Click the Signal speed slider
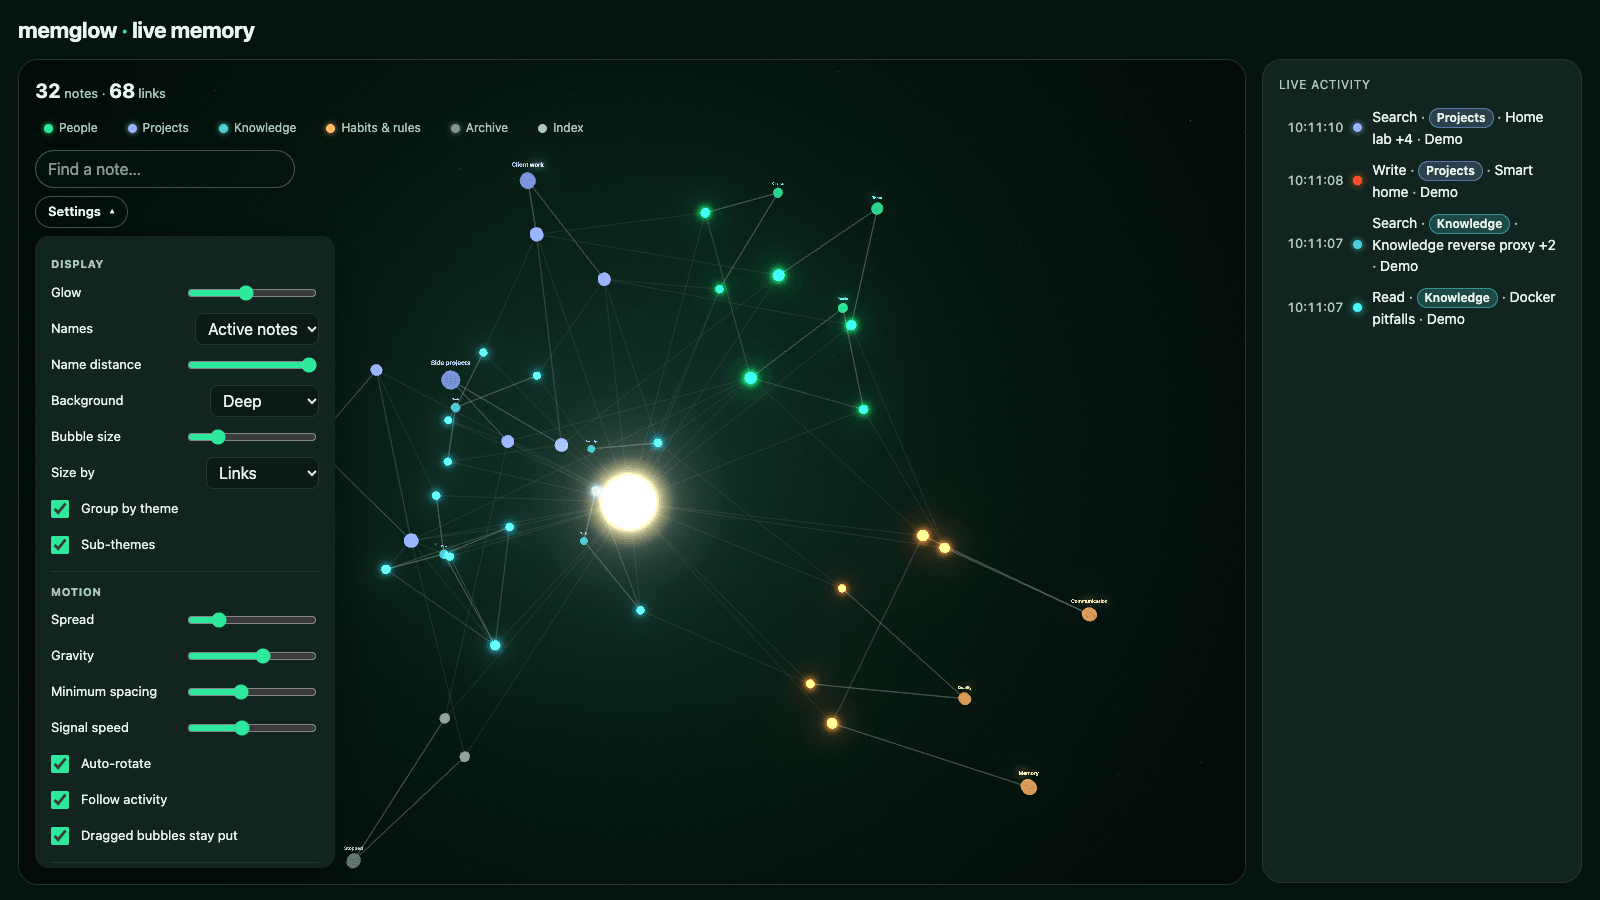Screen dimensions: 1600x900 coord(252,728)
